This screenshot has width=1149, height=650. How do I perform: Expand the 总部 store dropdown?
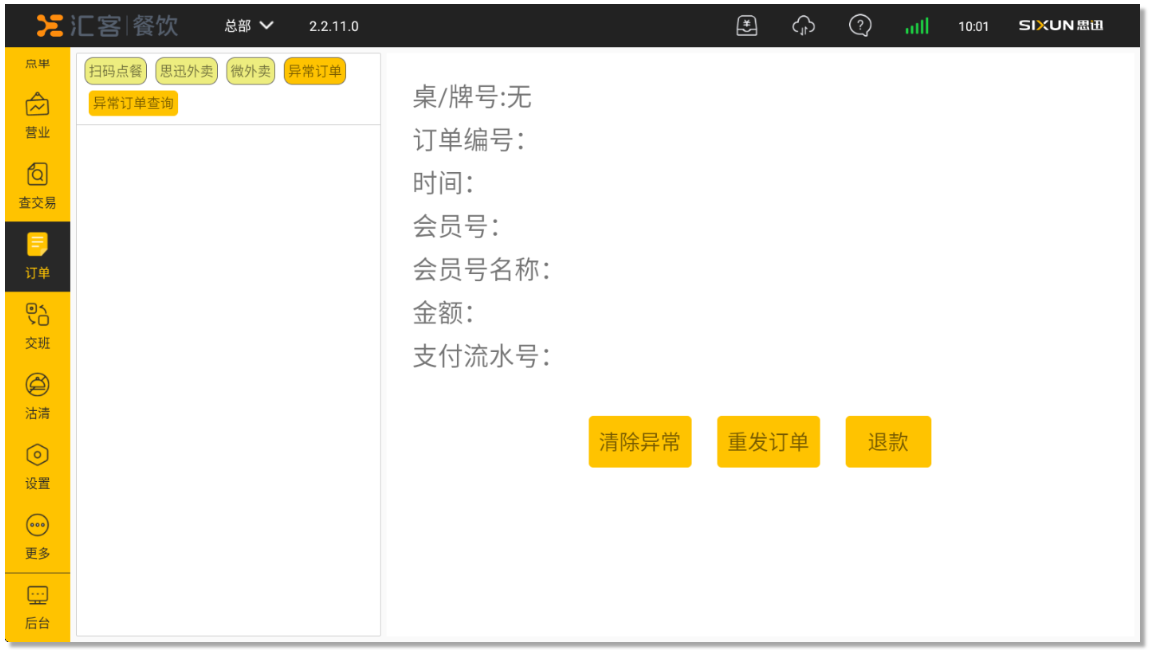point(249,26)
